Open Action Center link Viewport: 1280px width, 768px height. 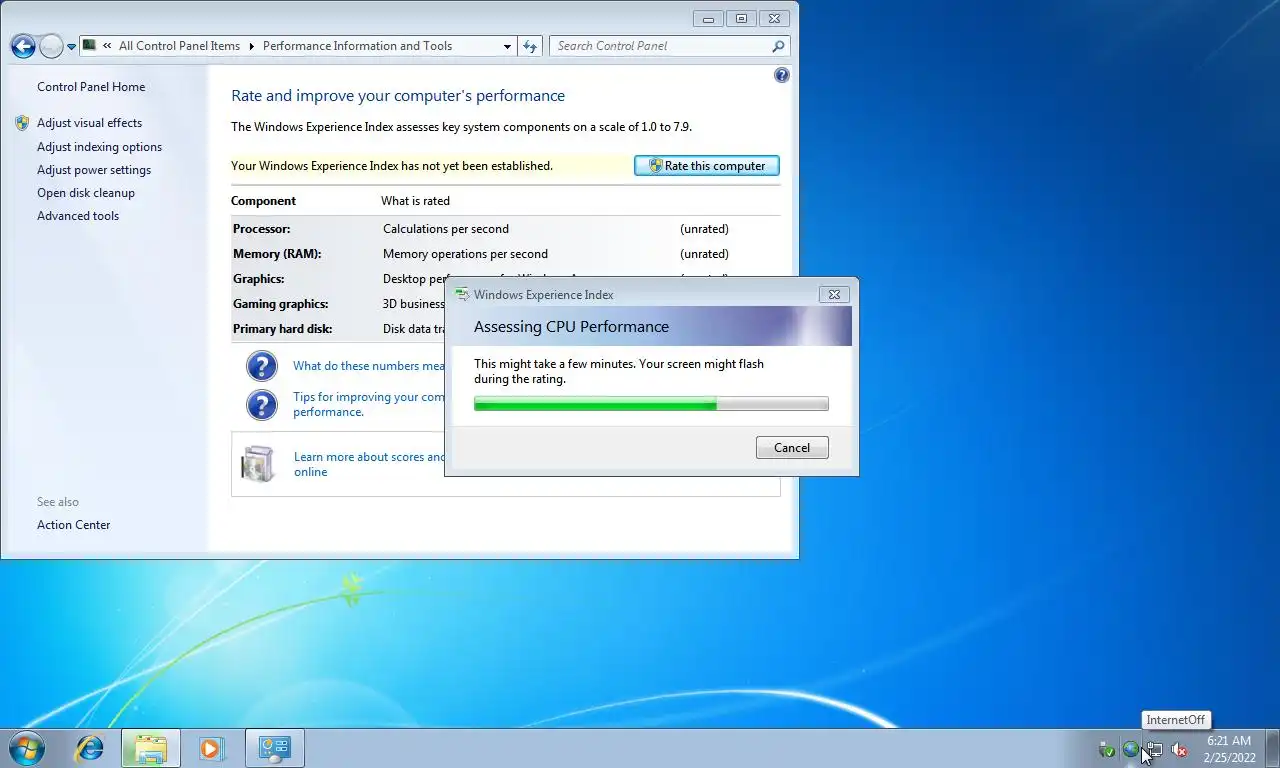click(x=73, y=525)
